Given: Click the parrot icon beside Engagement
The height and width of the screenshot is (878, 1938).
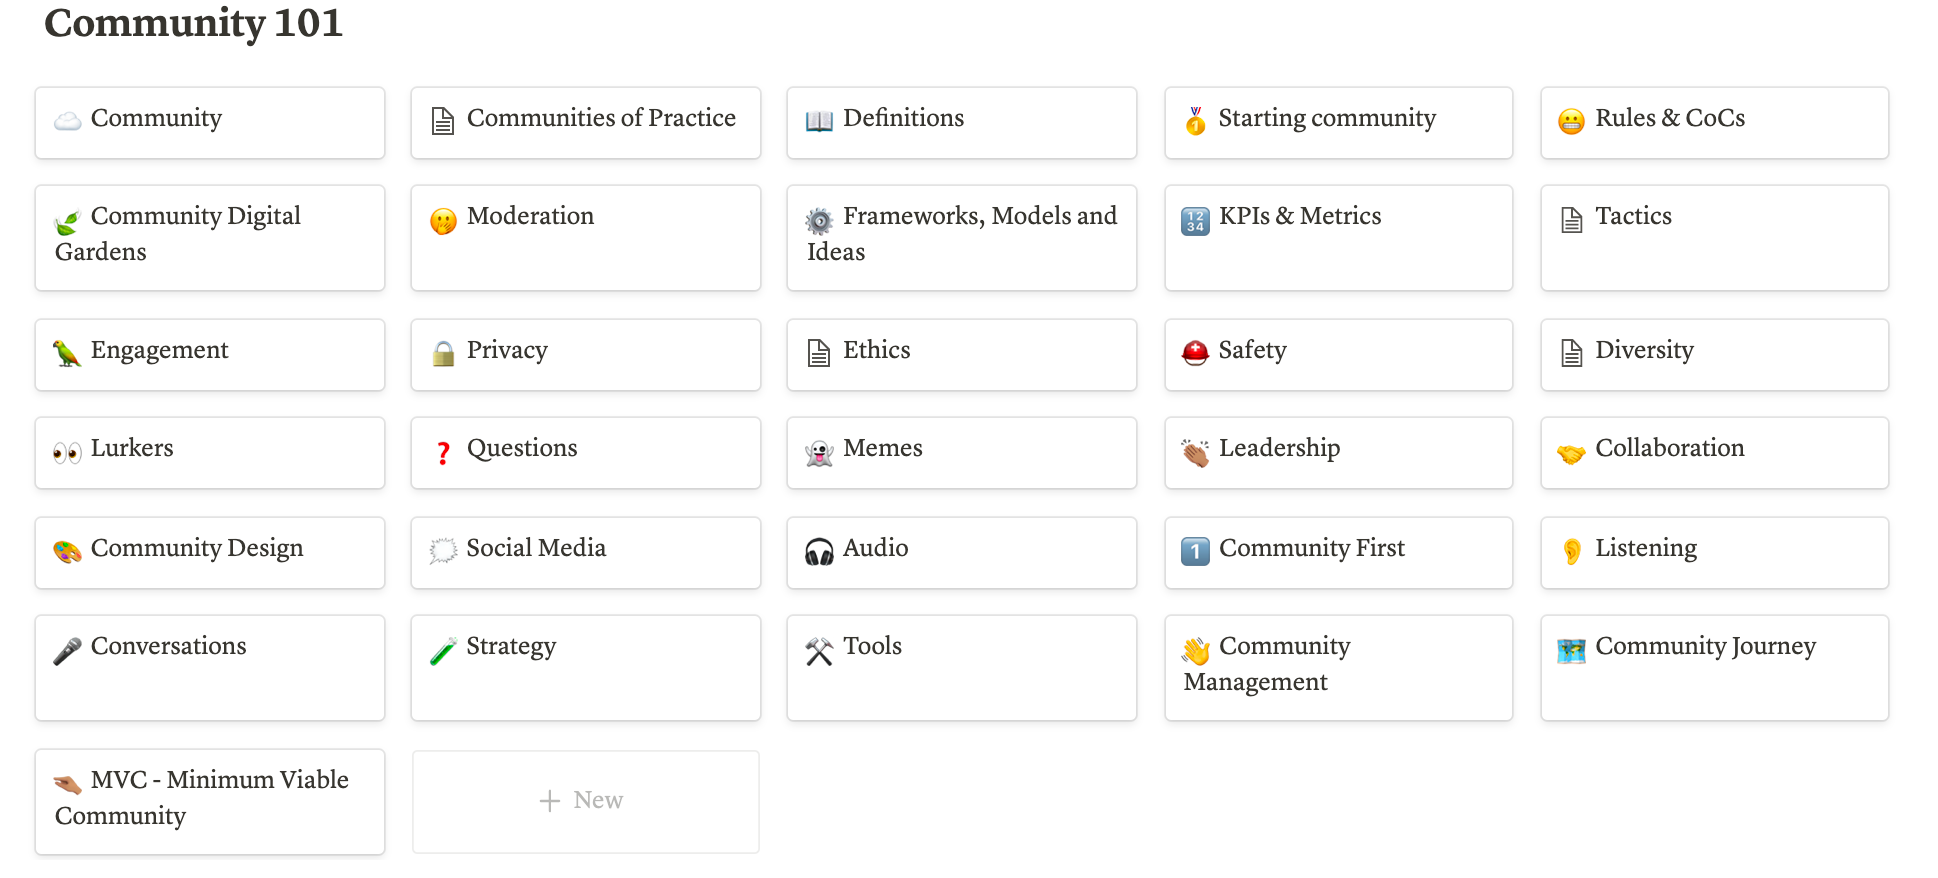Looking at the screenshot, I should [67, 353].
